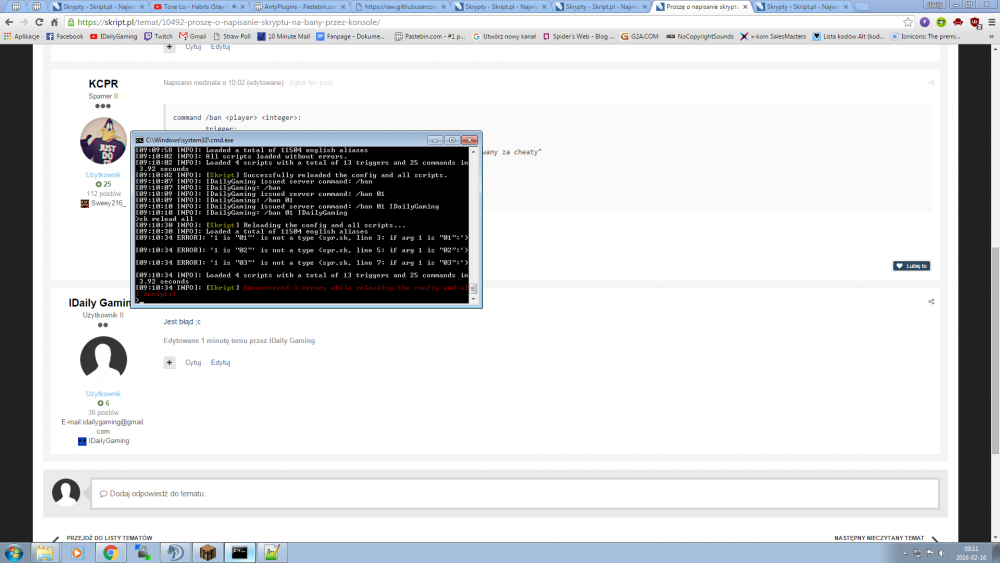Image resolution: width=1000 pixels, height=563 pixels.
Task: Click 'Edytuj' under IDaily Gaming's post
Action: pyautogui.click(x=220, y=362)
